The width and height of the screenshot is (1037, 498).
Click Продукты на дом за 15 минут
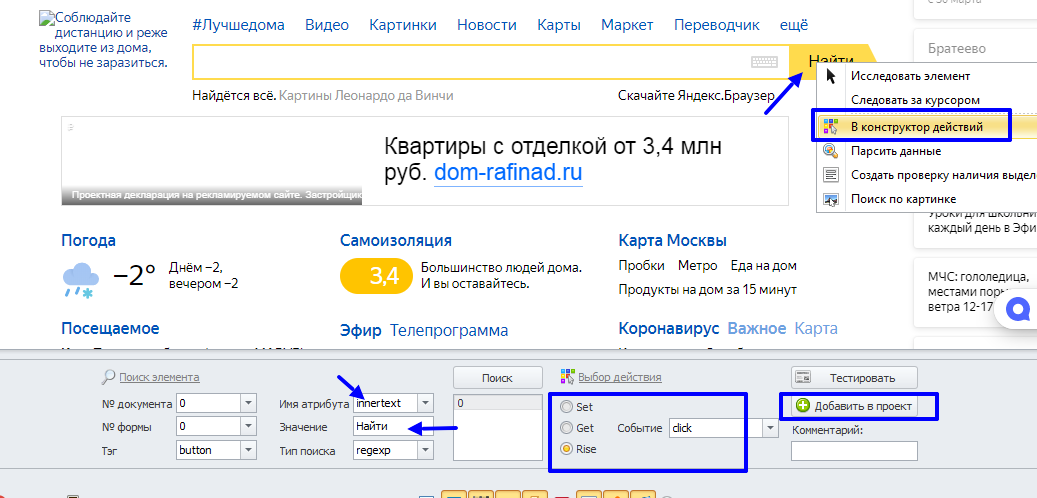point(708,290)
